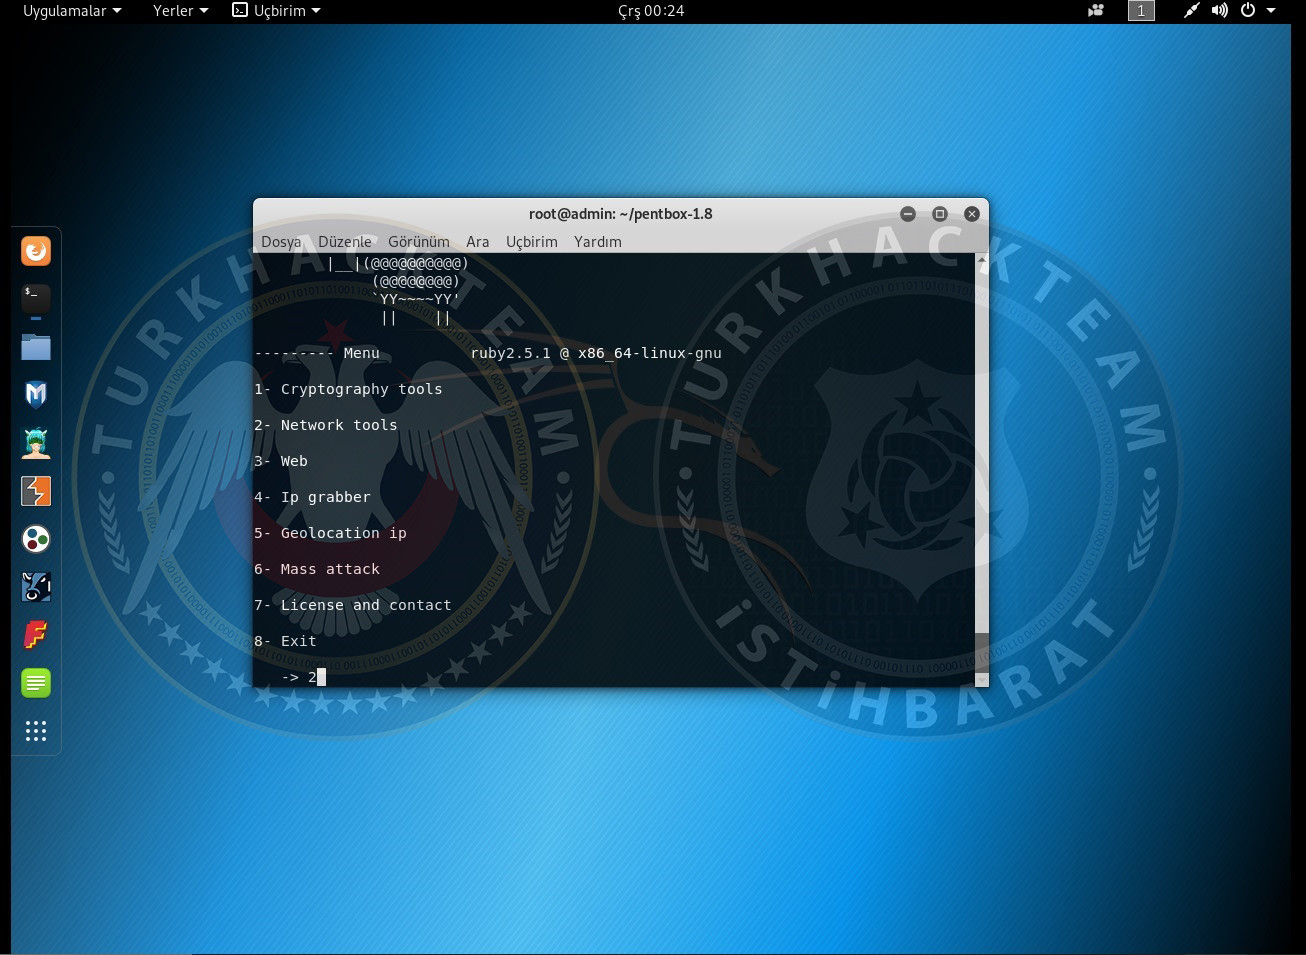Open the workspace indicator labeled 1

(1141, 11)
